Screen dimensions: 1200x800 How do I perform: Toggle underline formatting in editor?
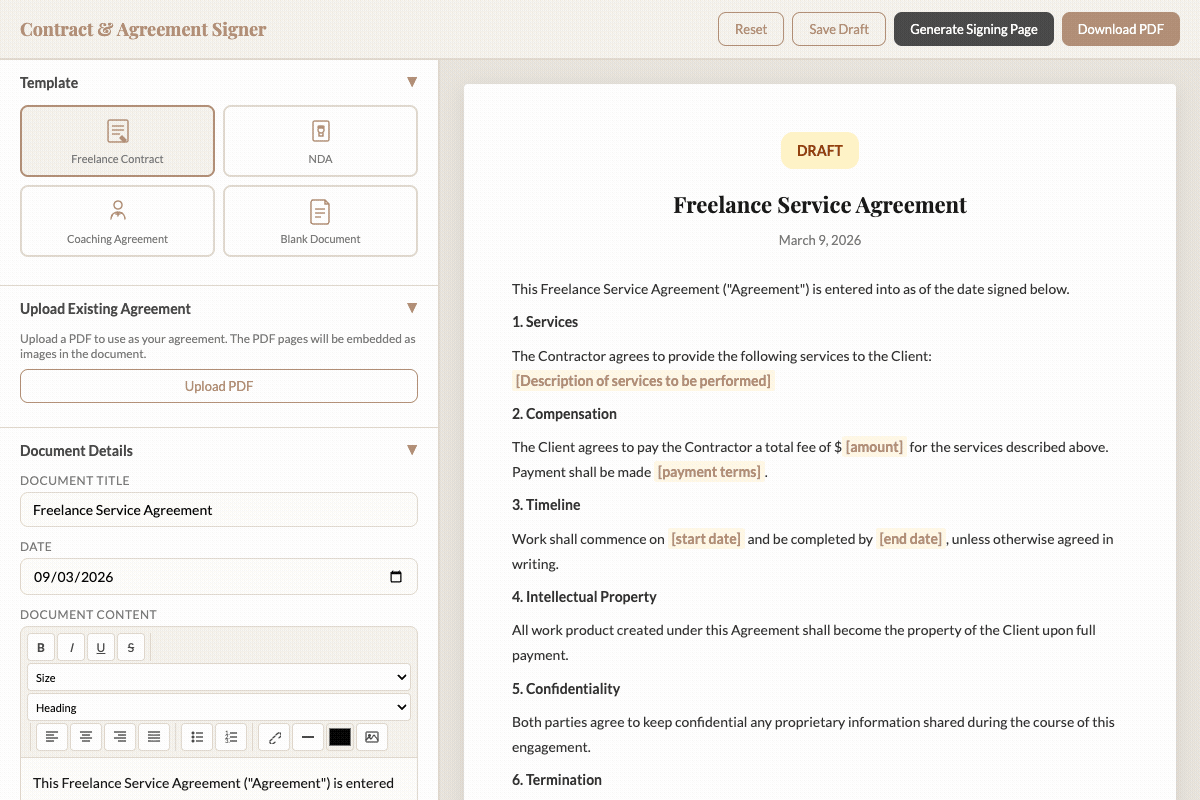tap(101, 647)
